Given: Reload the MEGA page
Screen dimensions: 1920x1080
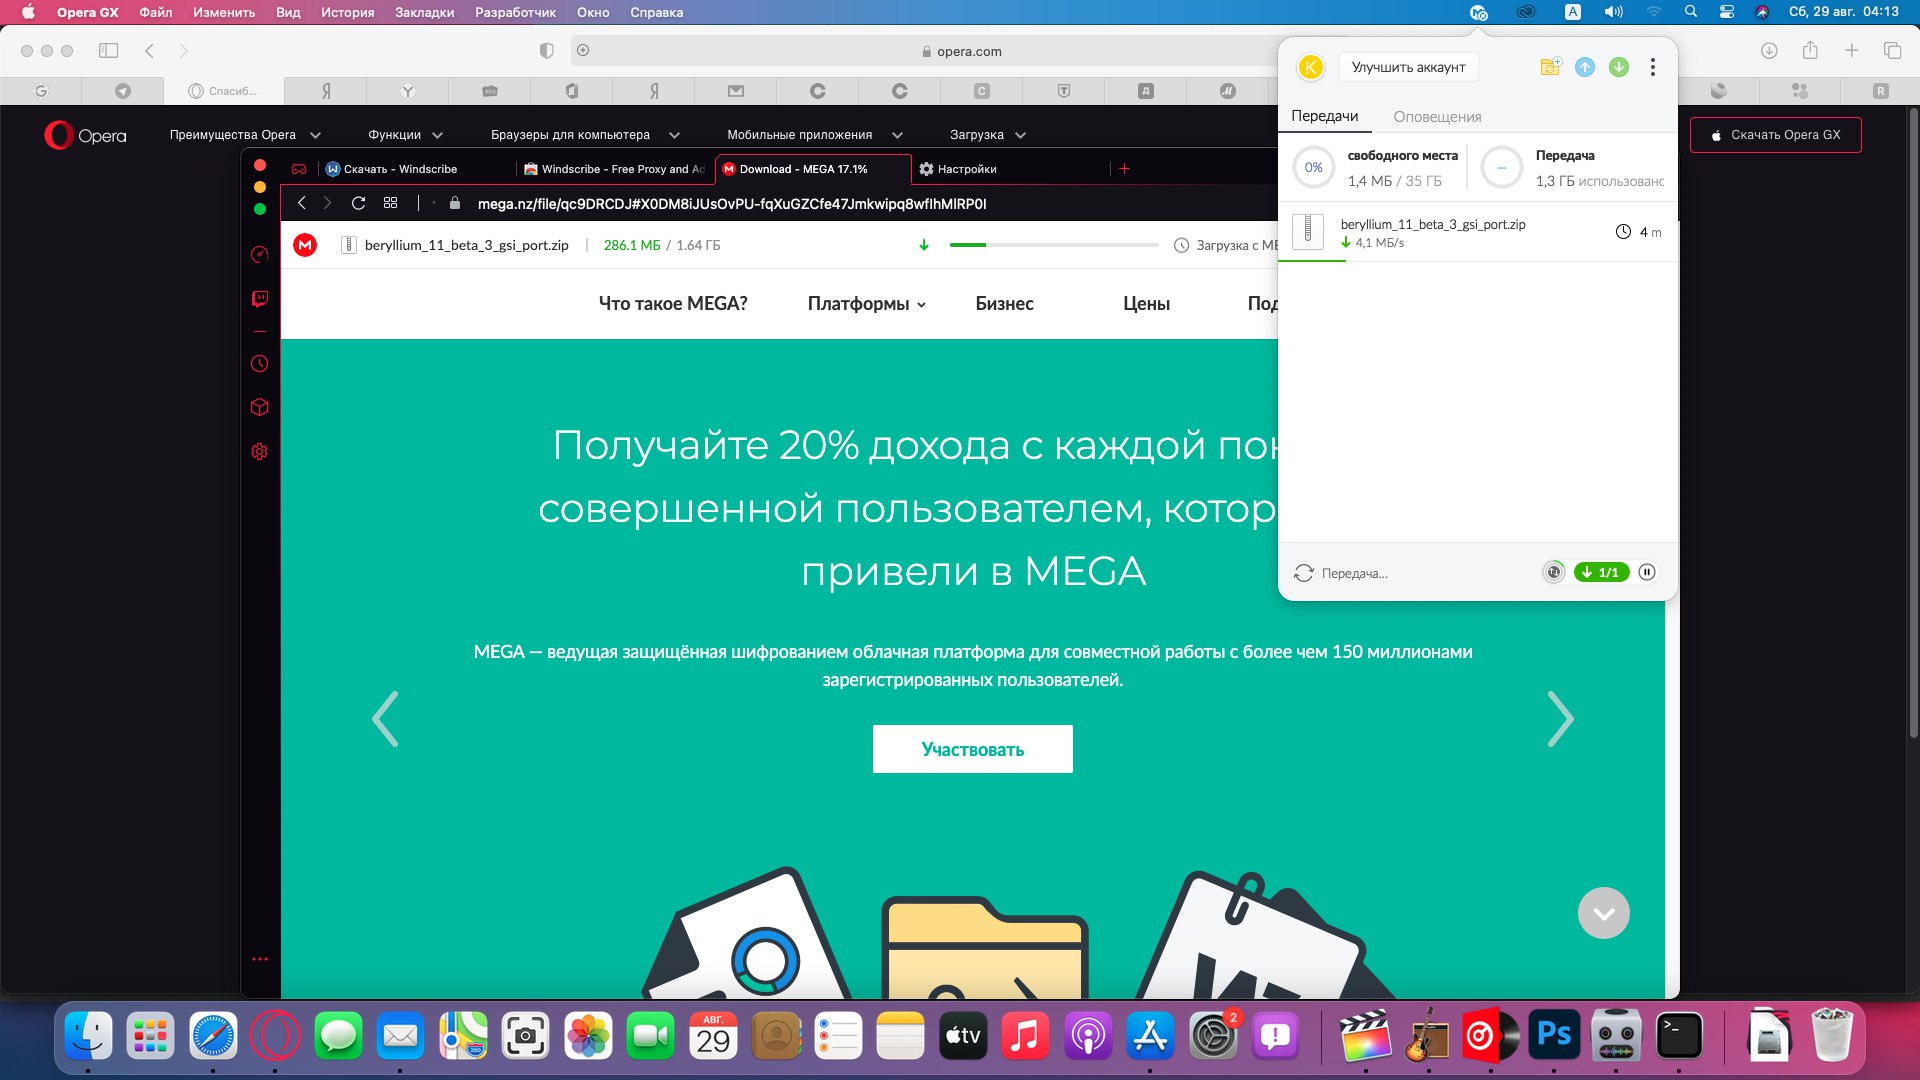Looking at the screenshot, I should pos(358,203).
